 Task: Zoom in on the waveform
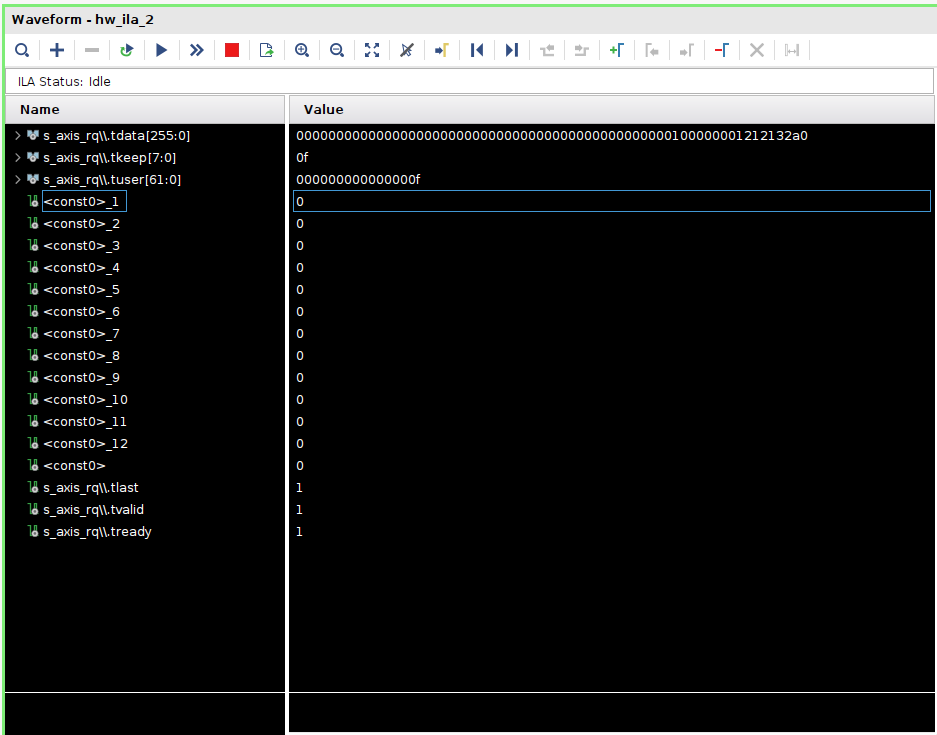tap(302, 50)
